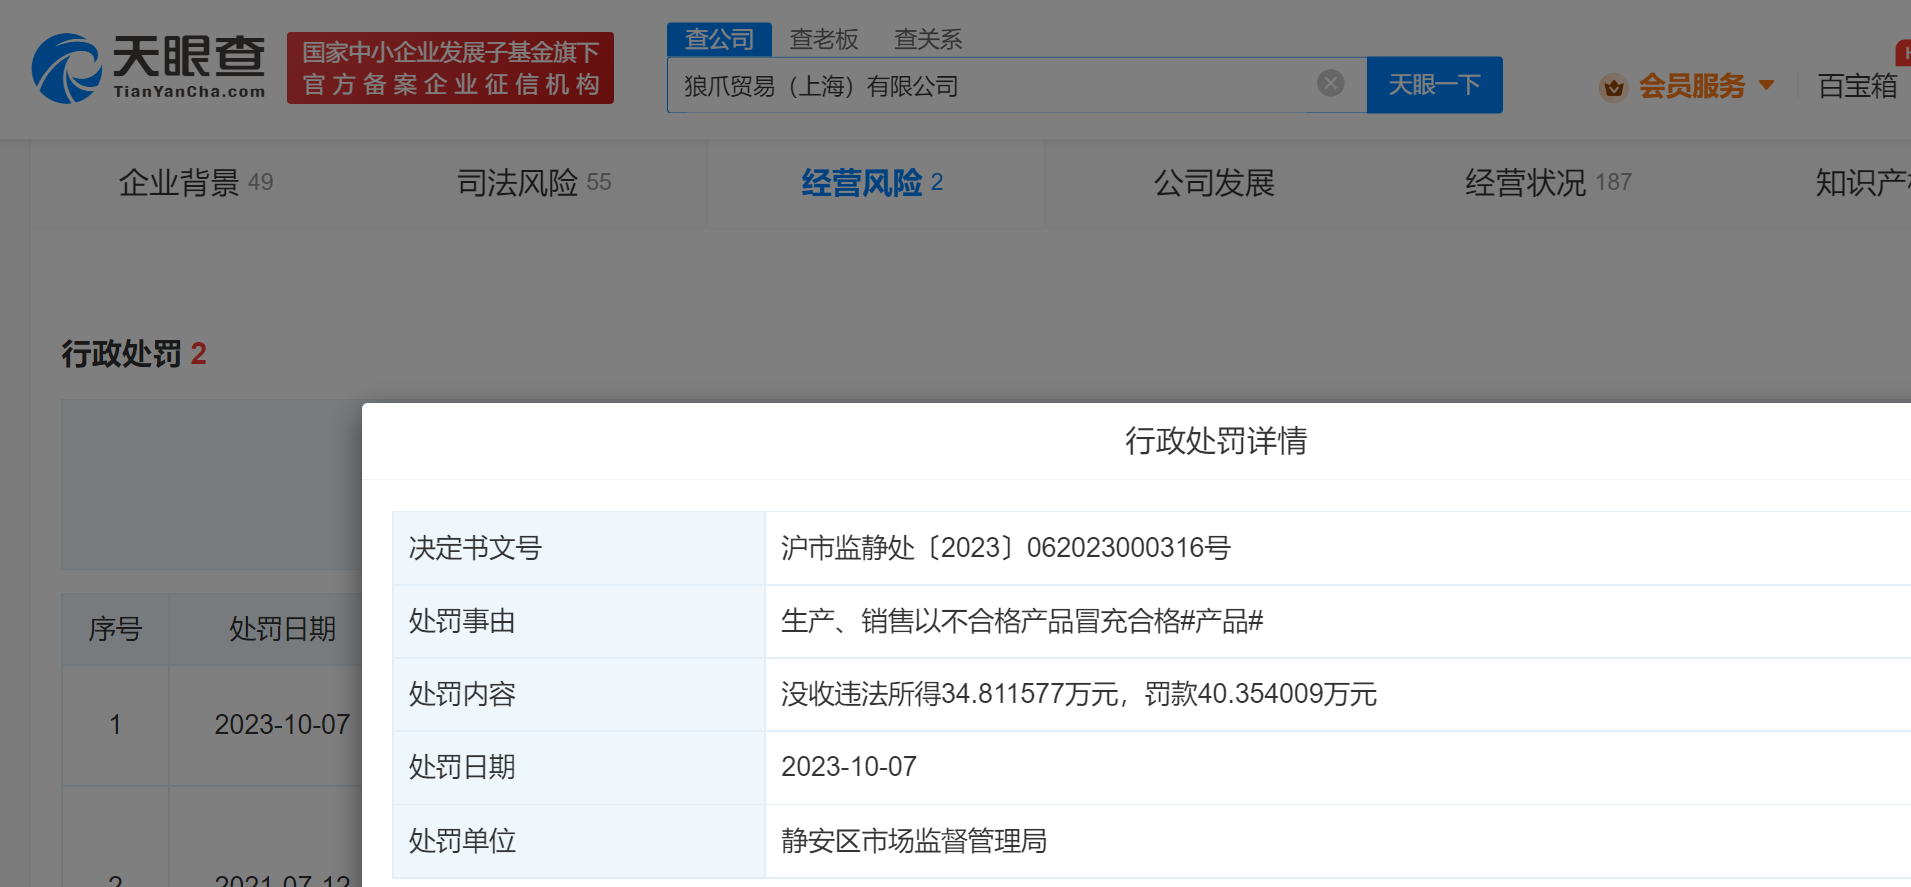Open the 百宝箱 menu

[1857, 86]
